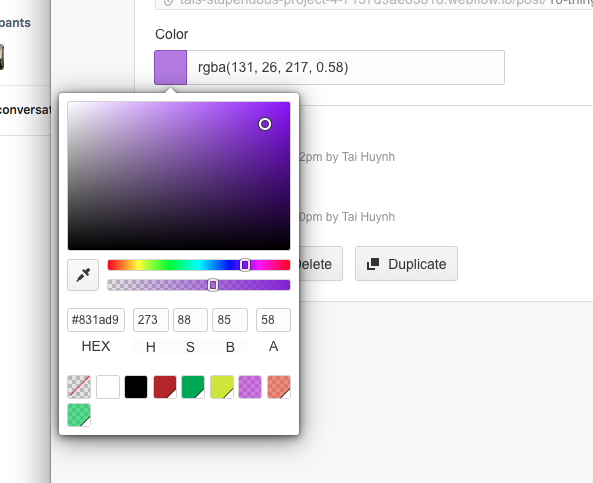Choose the lime yellow color swatch
The height and width of the screenshot is (483, 593).
222,387
